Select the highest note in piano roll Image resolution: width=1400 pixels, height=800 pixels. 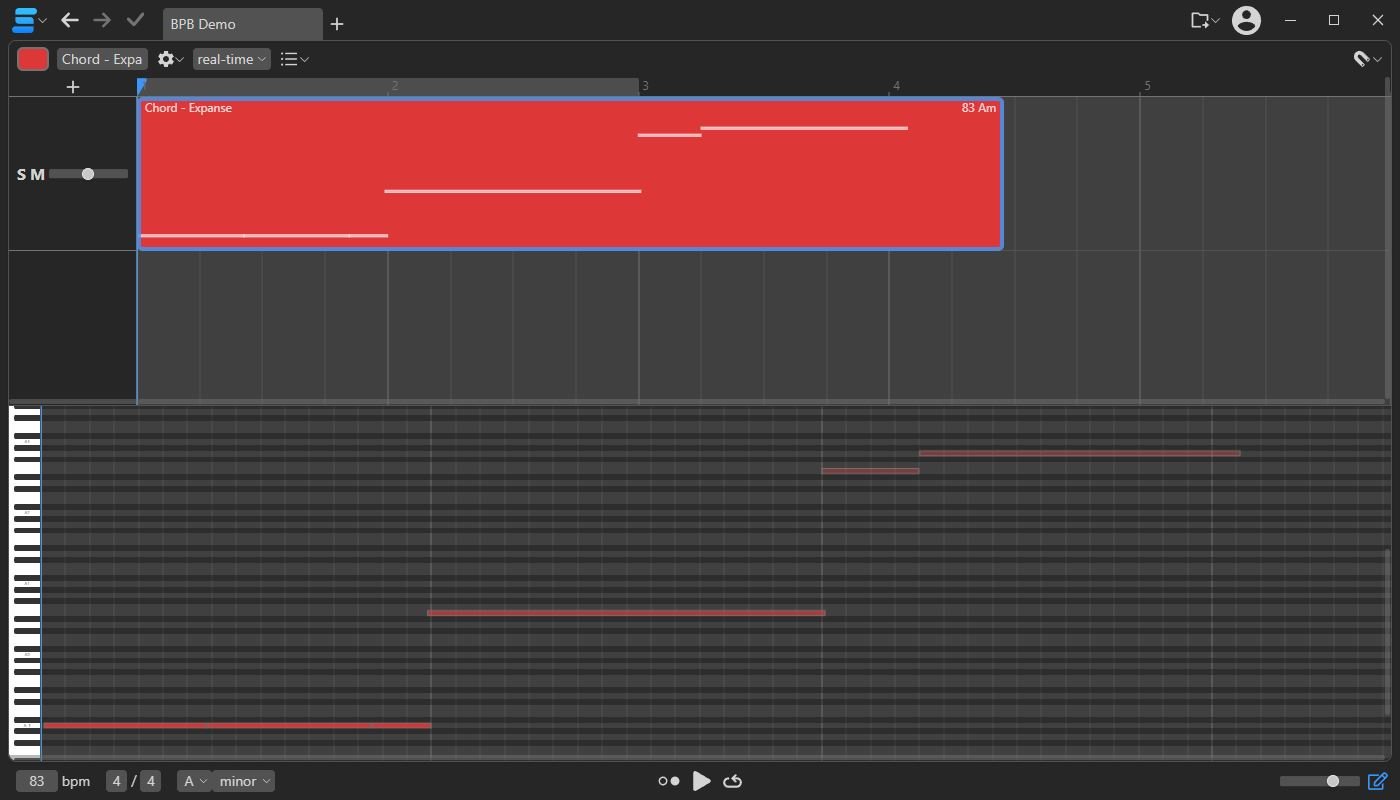pyautogui.click(x=1079, y=453)
